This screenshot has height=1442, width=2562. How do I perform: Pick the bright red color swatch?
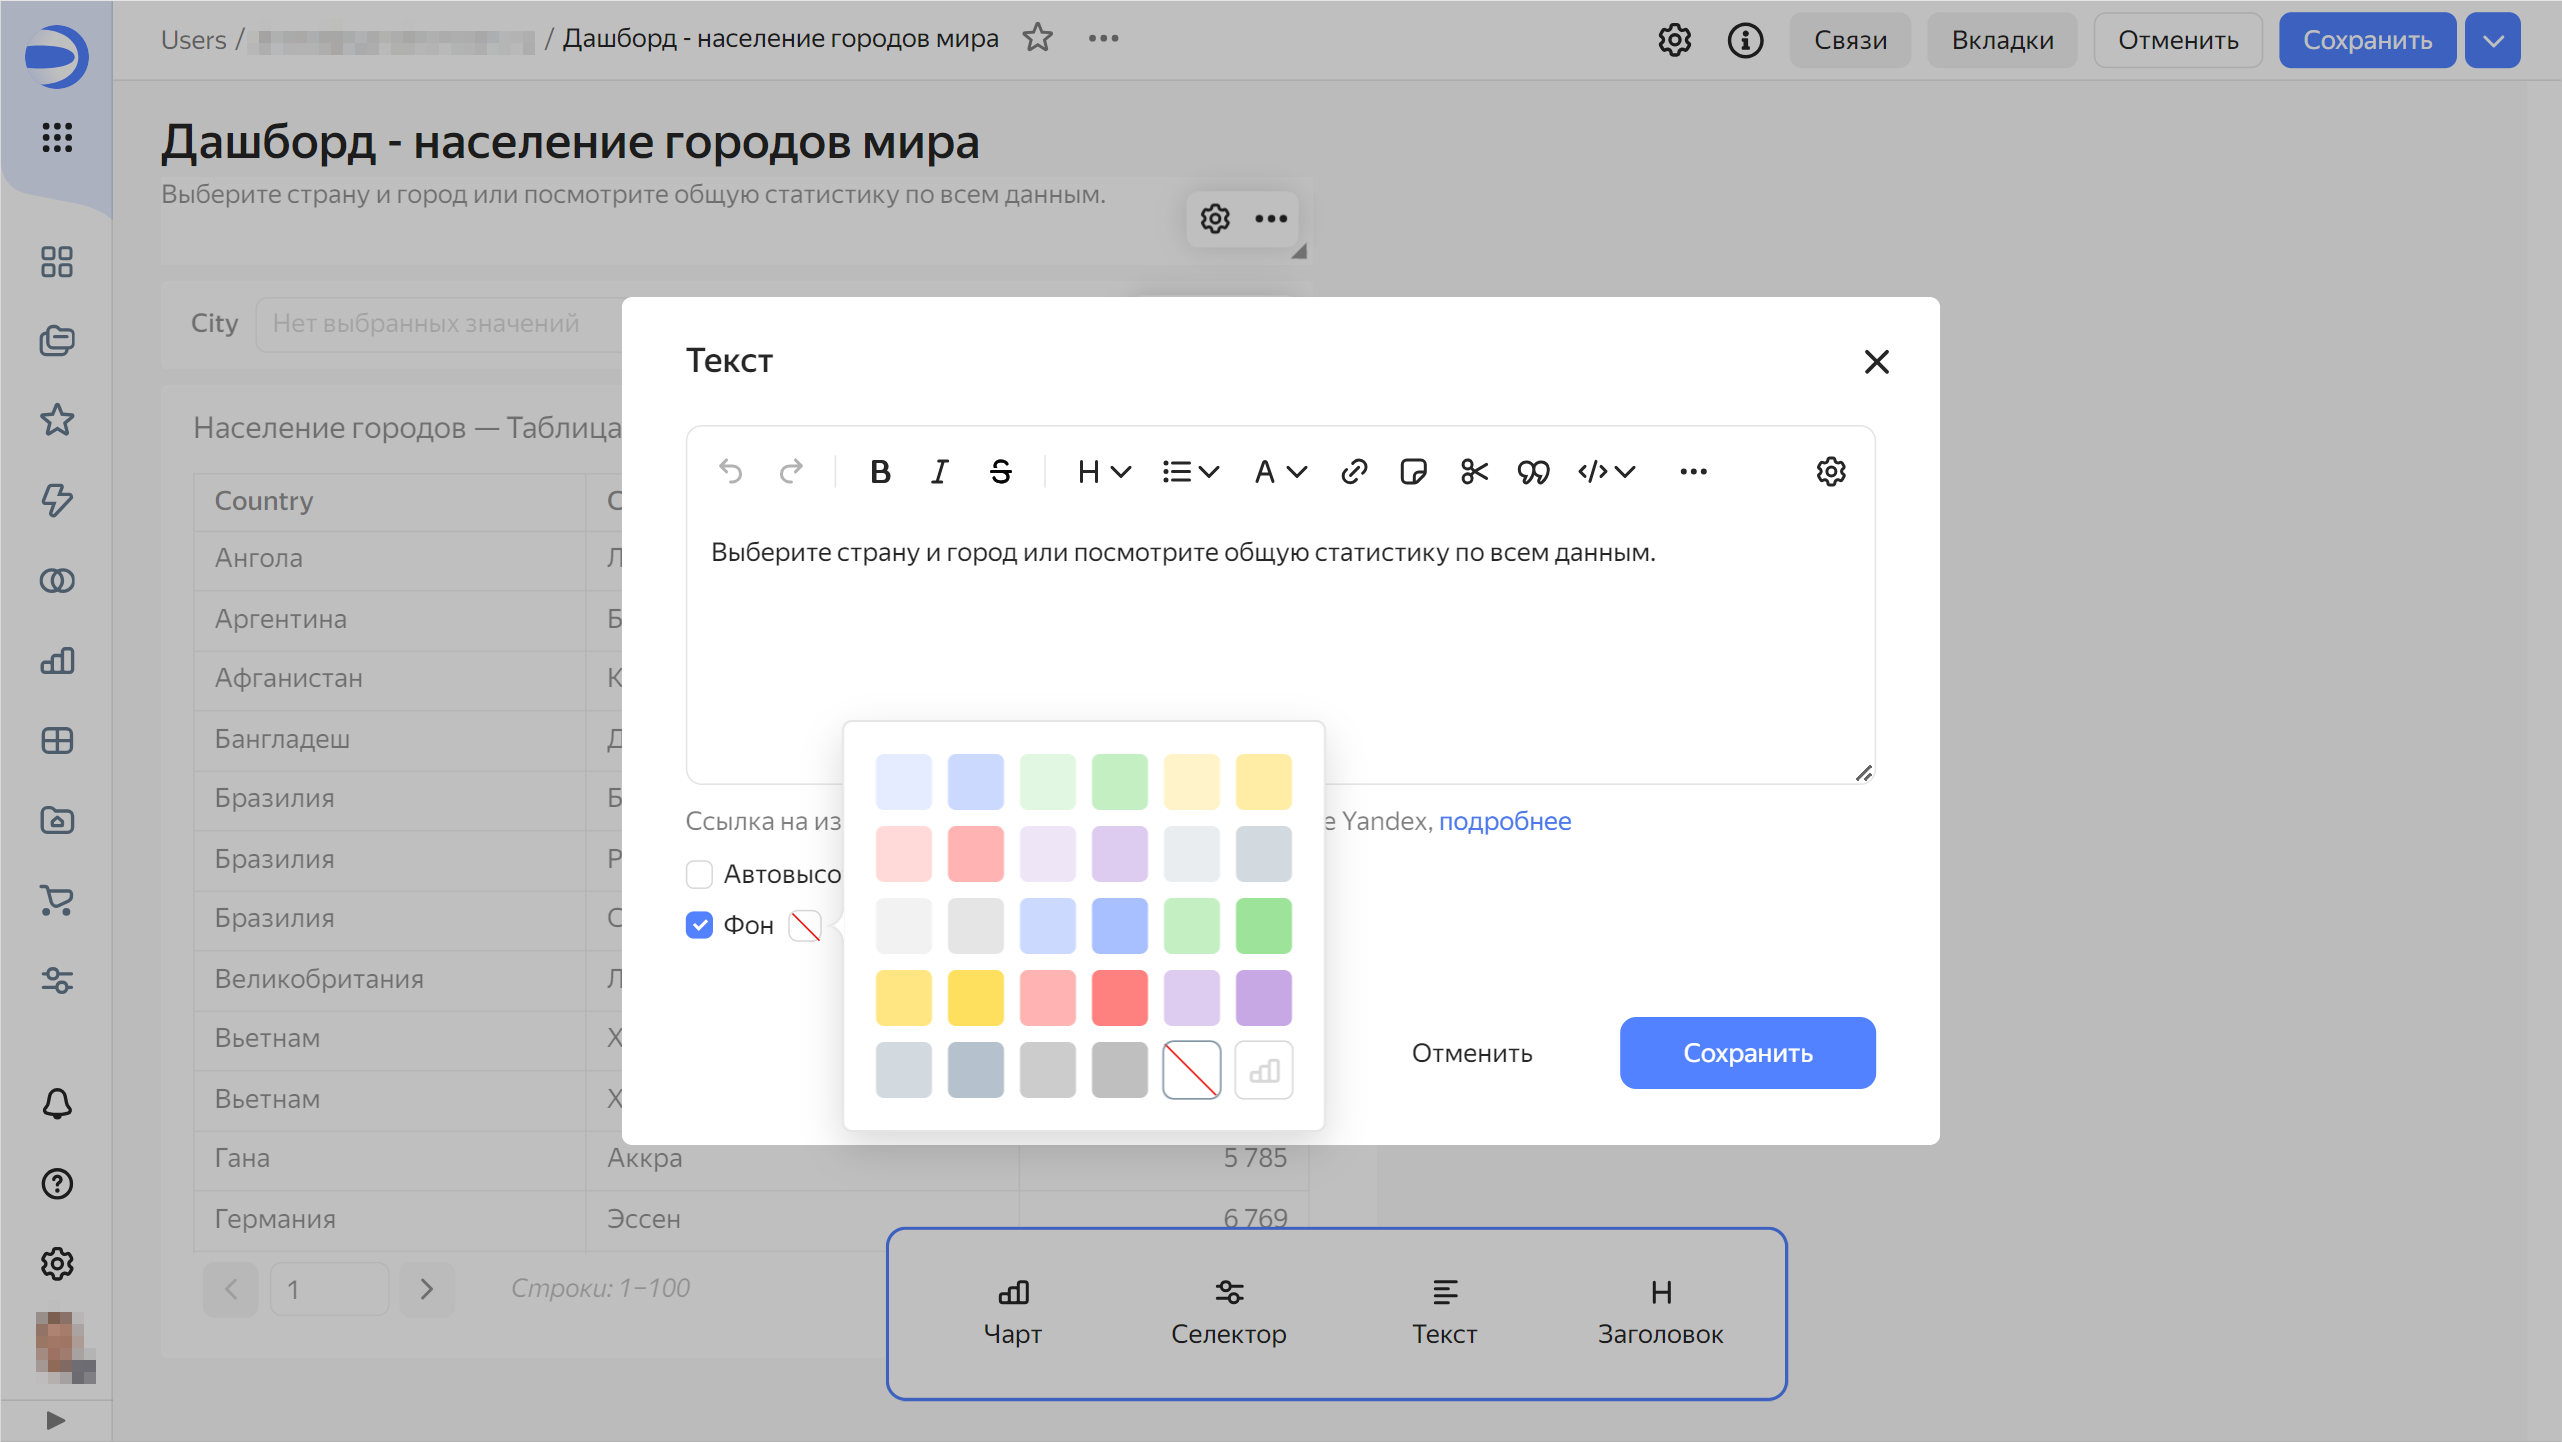(1119, 997)
